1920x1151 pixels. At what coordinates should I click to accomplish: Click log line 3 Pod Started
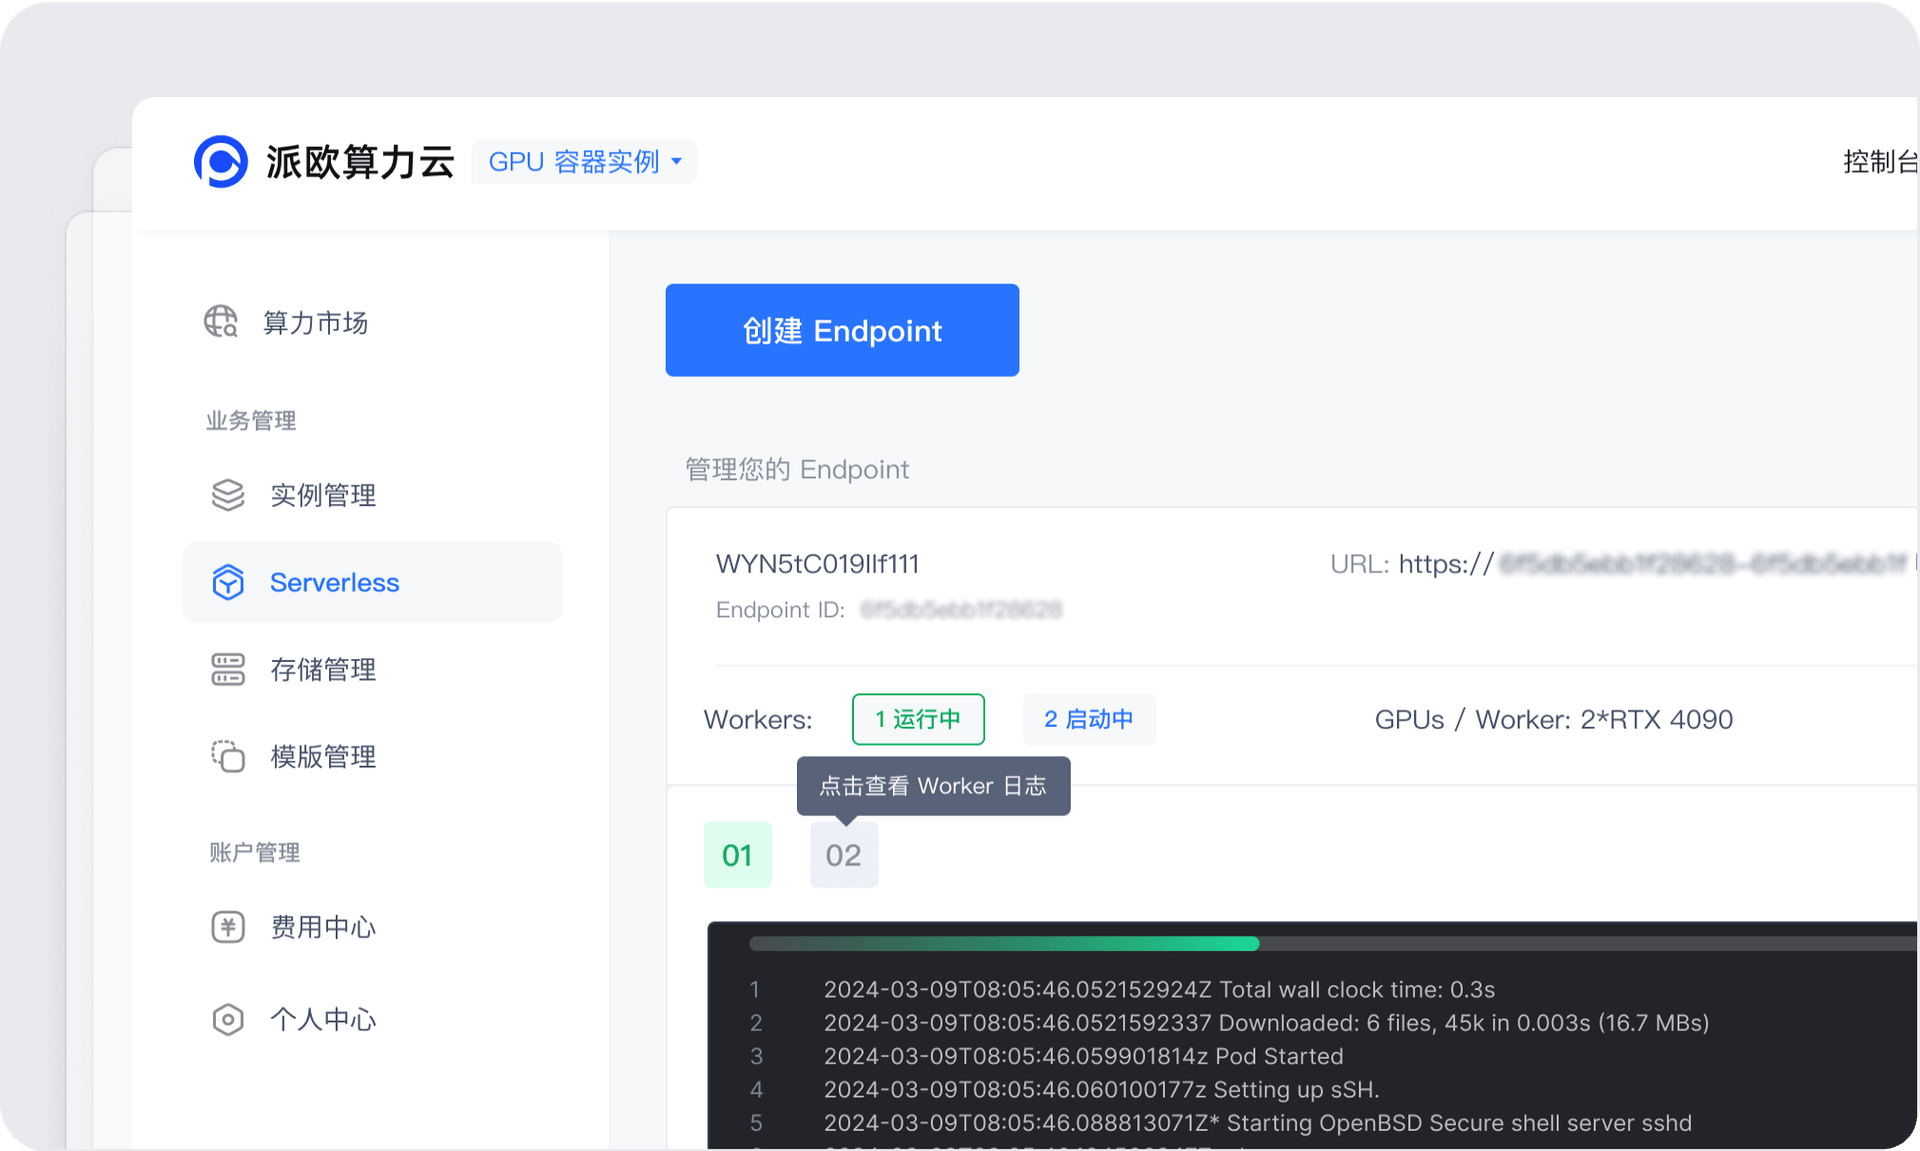pos(1083,1056)
